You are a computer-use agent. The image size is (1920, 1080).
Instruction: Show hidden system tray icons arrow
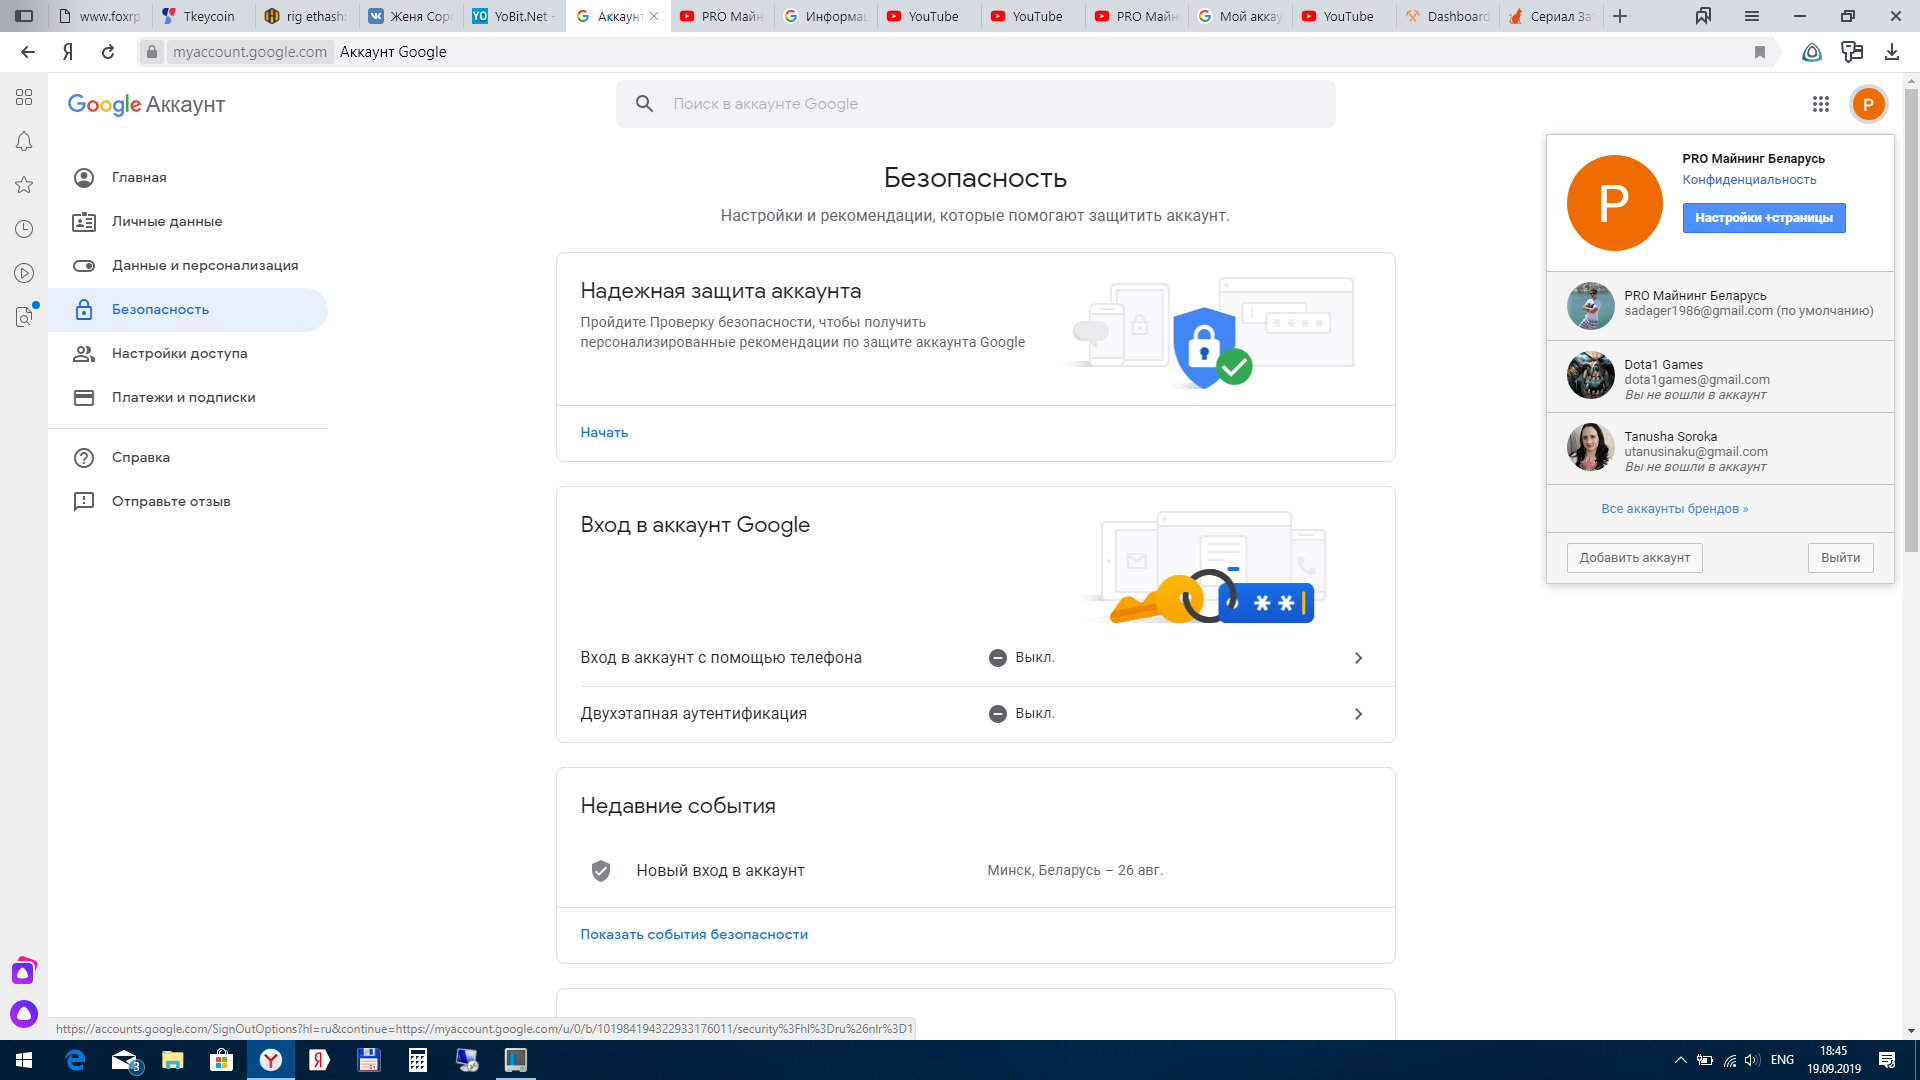coord(1680,1060)
